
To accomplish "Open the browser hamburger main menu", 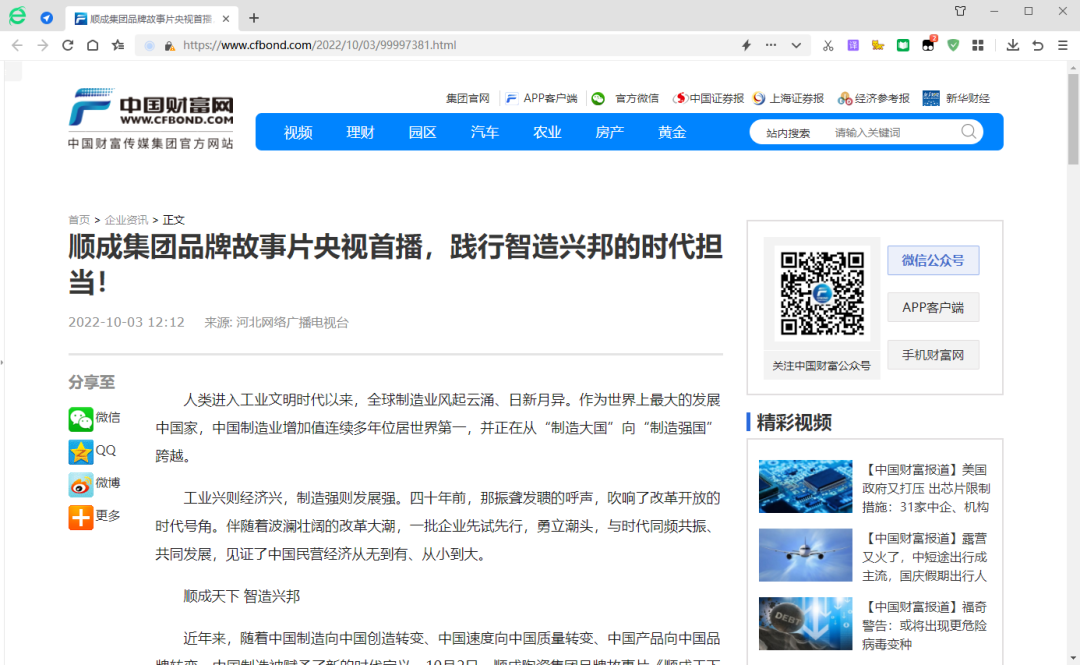I will point(1062,45).
